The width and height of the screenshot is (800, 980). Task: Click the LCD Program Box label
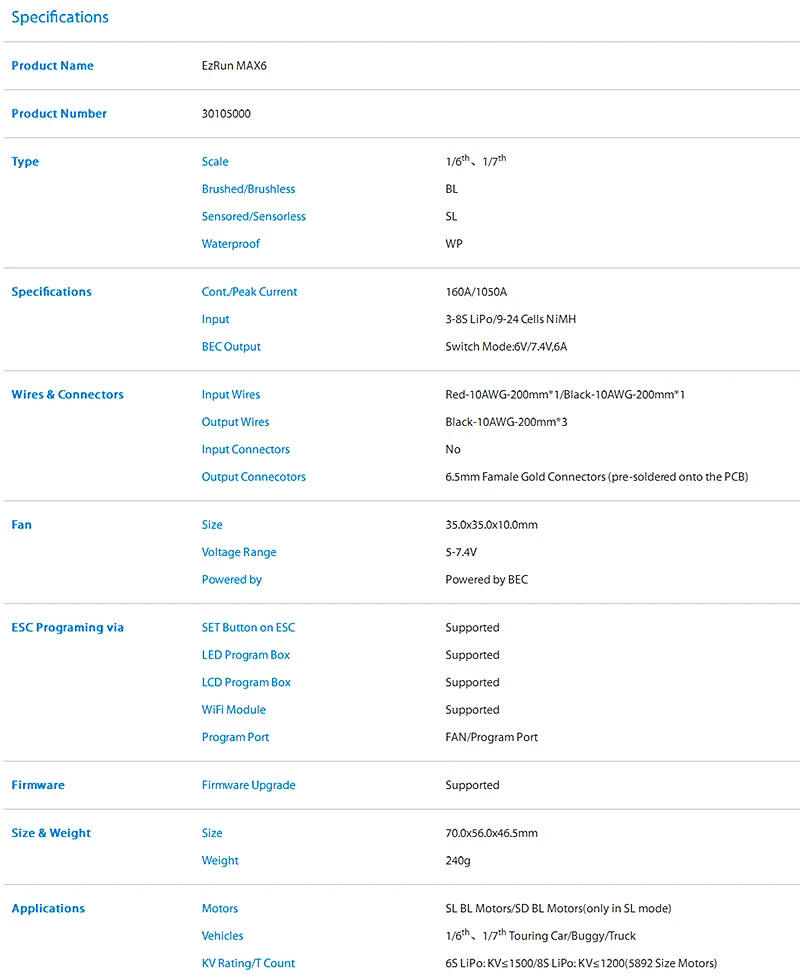246,682
